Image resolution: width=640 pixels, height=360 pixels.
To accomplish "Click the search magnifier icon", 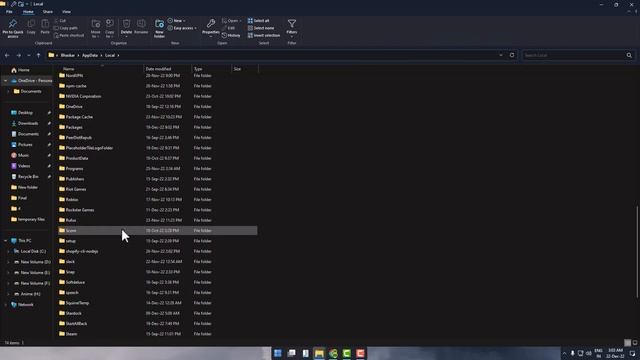I will (629, 55).
